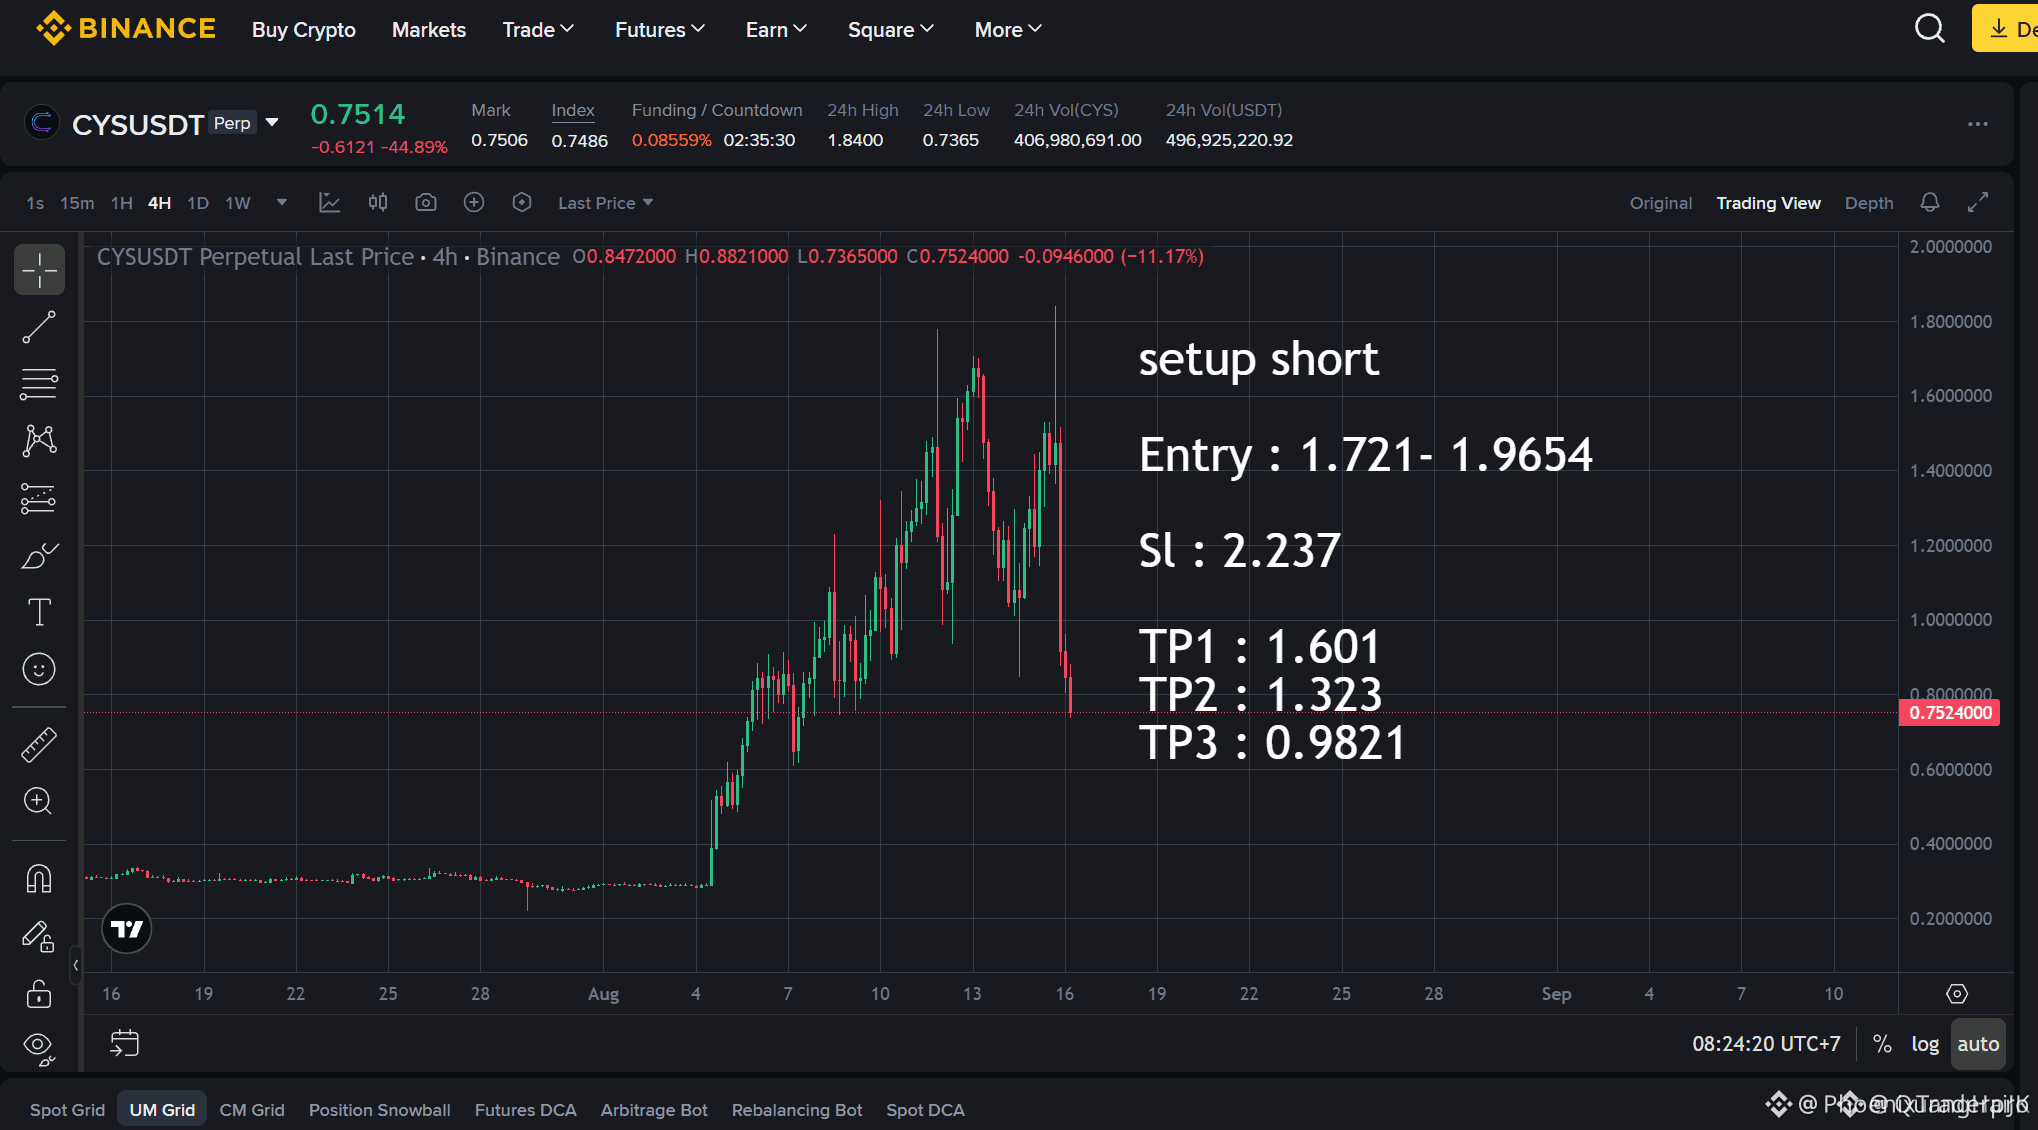Screen dimensions: 2038x1130
Task: Expand the Square menu
Action: (x=891, y=30)
